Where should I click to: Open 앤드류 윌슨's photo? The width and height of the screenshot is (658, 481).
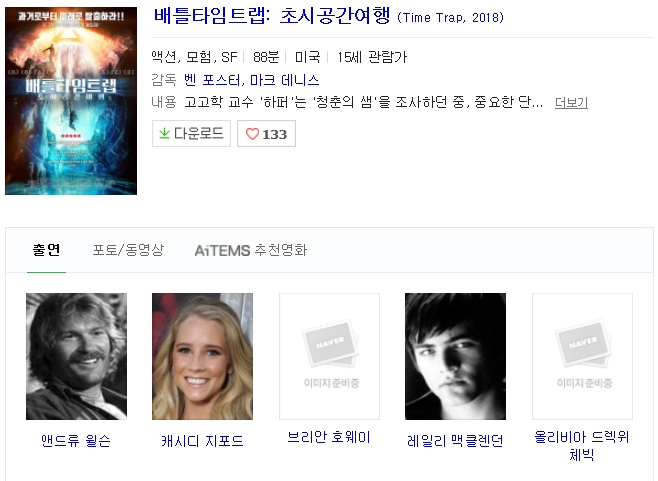(x=76, y=356)
